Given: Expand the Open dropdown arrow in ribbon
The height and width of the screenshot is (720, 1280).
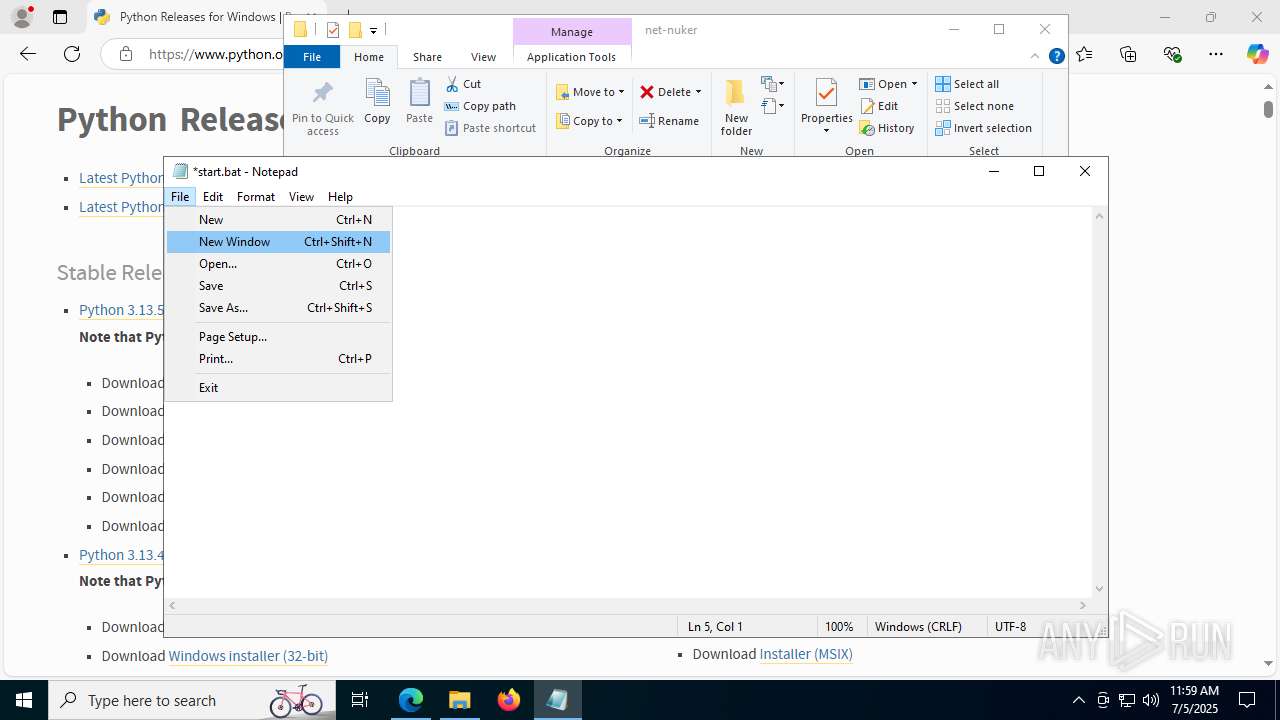Looking at the screenshot, I should [914, 84].
